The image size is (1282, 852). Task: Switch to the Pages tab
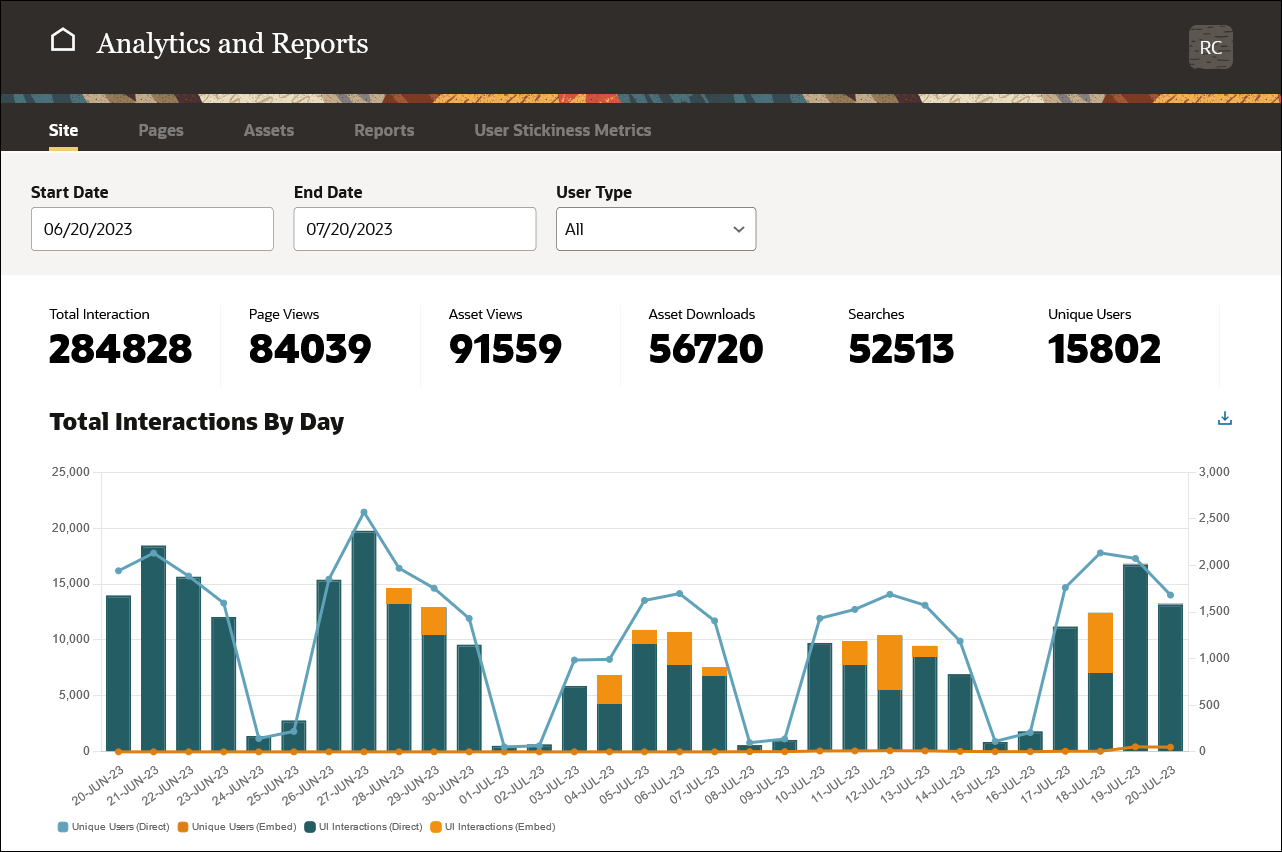point(160,130)
